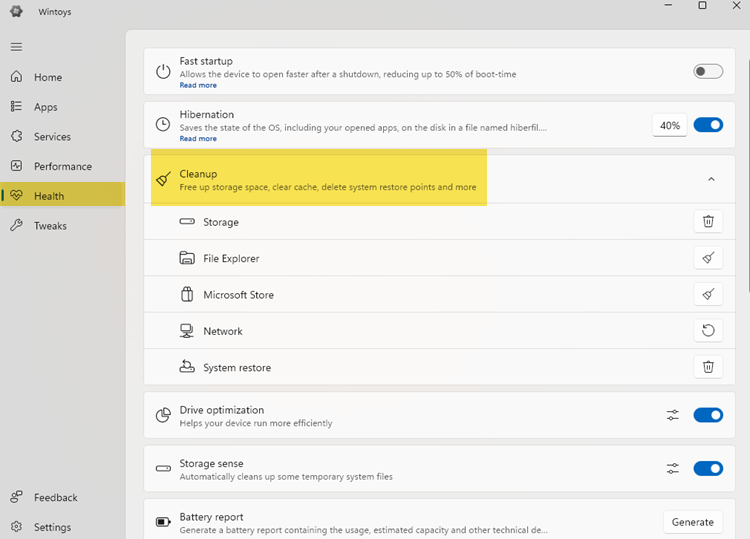Screen dimensions: 750x539
Task: Click the File Explorer cleanup broom icon
Action: [x=708, y=258]
